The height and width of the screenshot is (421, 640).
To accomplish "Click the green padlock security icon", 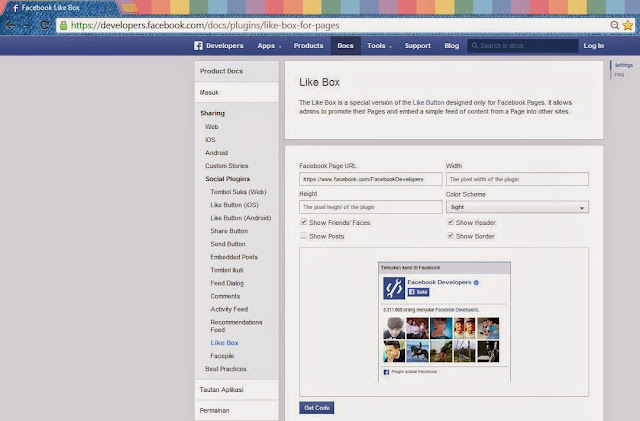I will pyautogui.click(x=63, y=25).
